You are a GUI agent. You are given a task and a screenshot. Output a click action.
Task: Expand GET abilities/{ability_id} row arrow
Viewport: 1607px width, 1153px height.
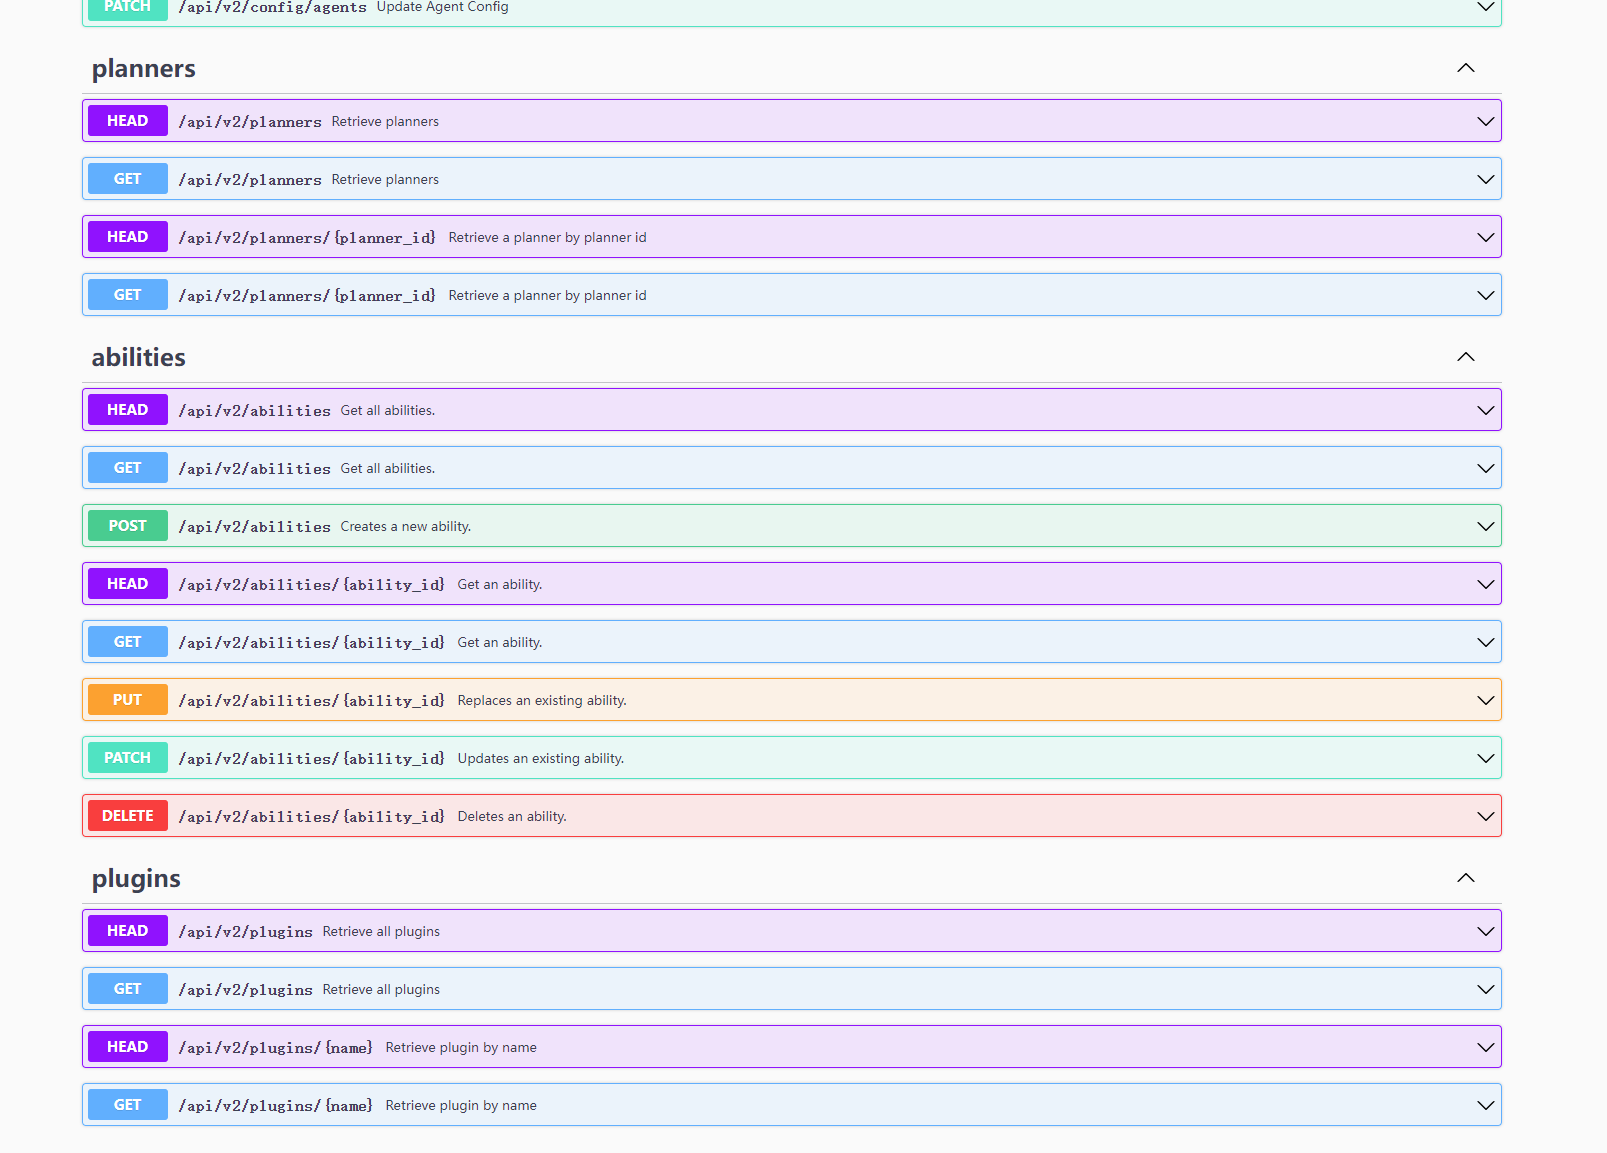pyautogui.click(x=1485, y=642)
